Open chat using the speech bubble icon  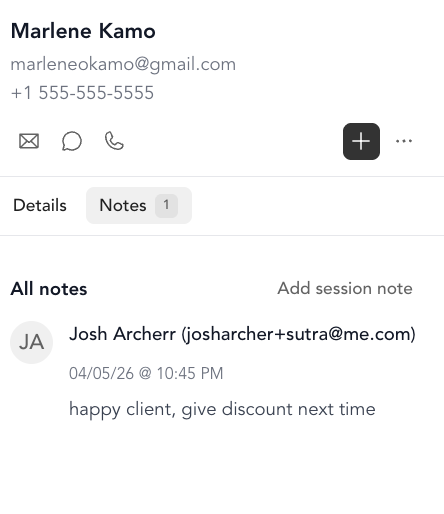click(72, 141)
